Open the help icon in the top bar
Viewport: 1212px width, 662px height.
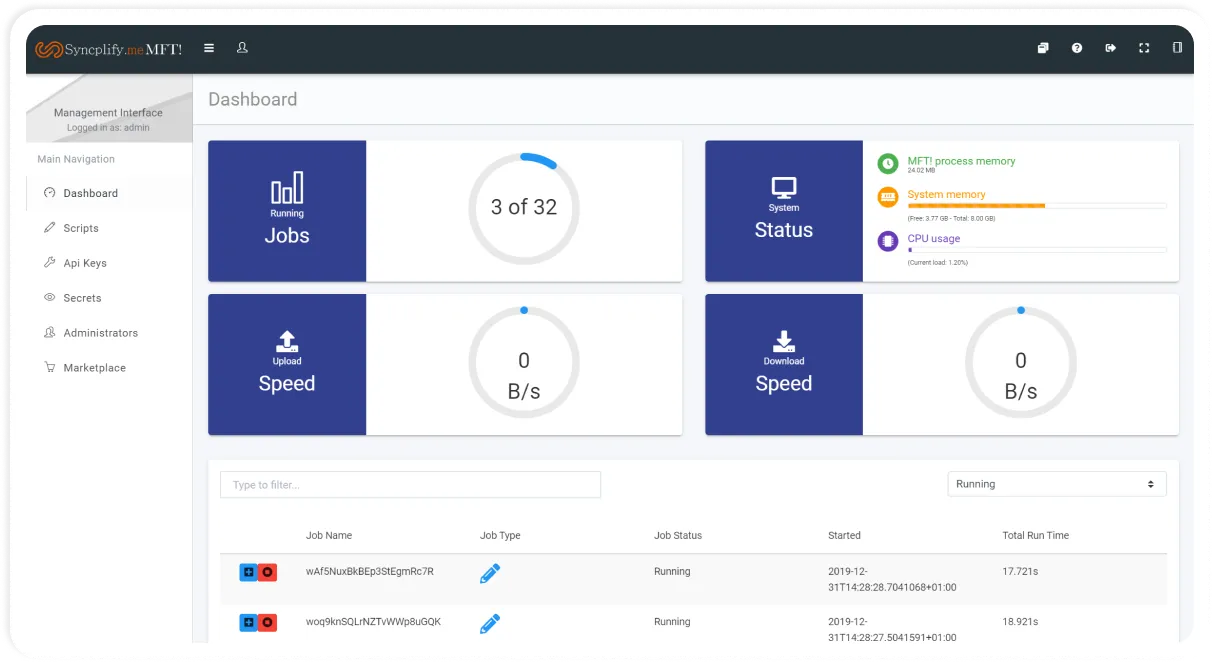(1077, 47)
